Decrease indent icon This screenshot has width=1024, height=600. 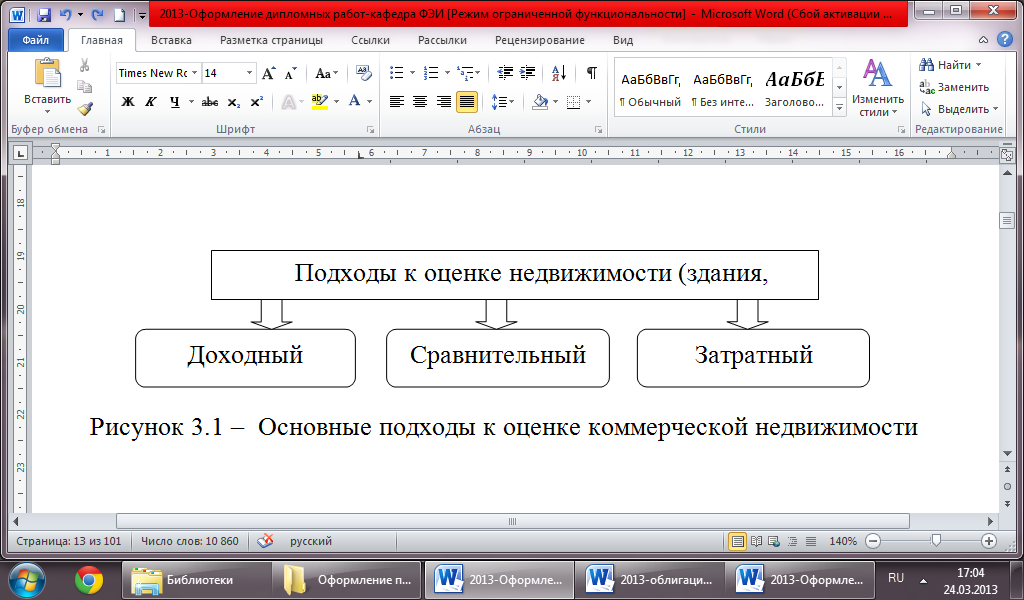tap(505, 72)
